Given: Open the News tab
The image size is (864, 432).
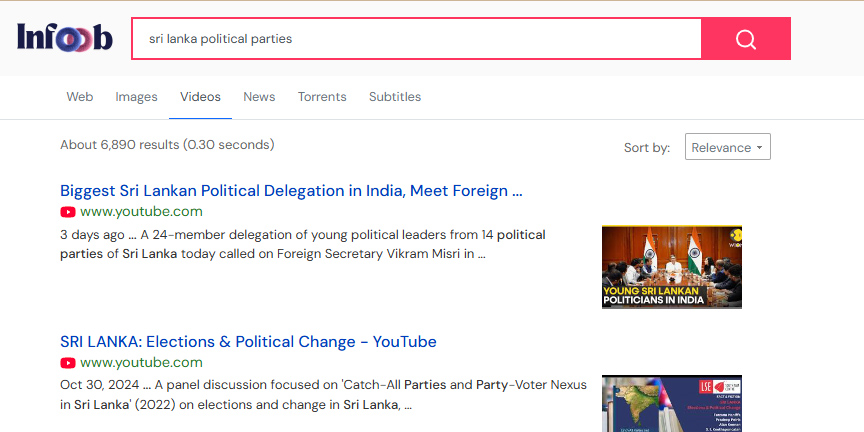Looking at the screenshot, I should pos(259,97).
